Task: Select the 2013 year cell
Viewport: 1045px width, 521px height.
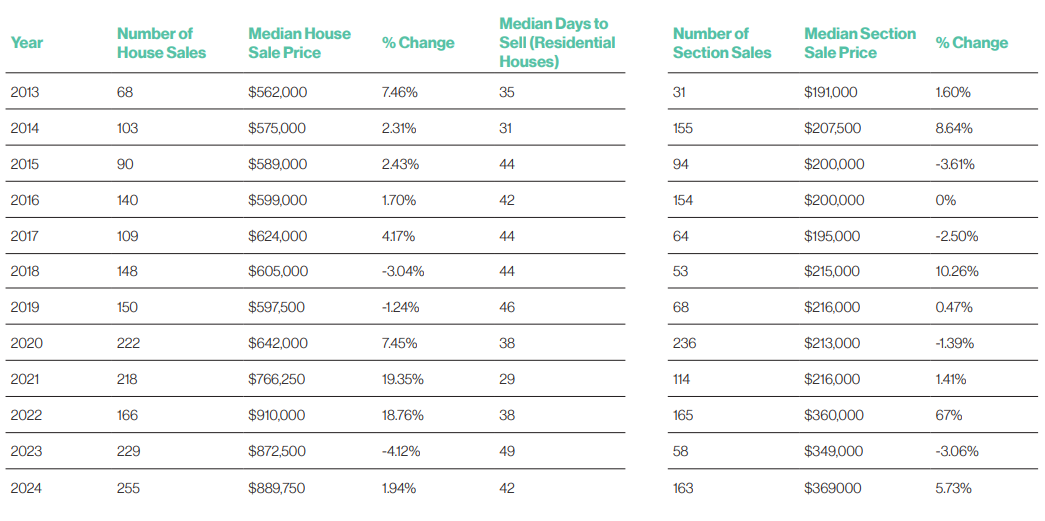Action: [x=26, y=92]
